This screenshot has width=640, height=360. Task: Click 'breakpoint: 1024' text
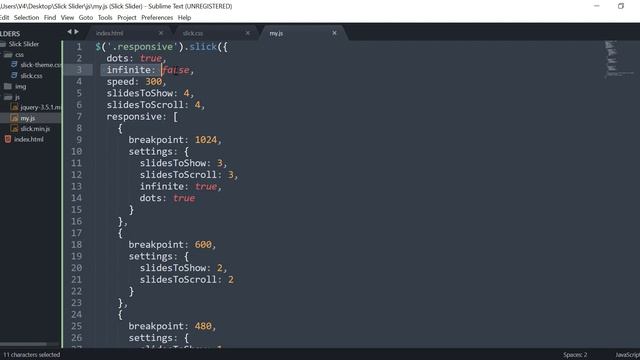[173, 140]
